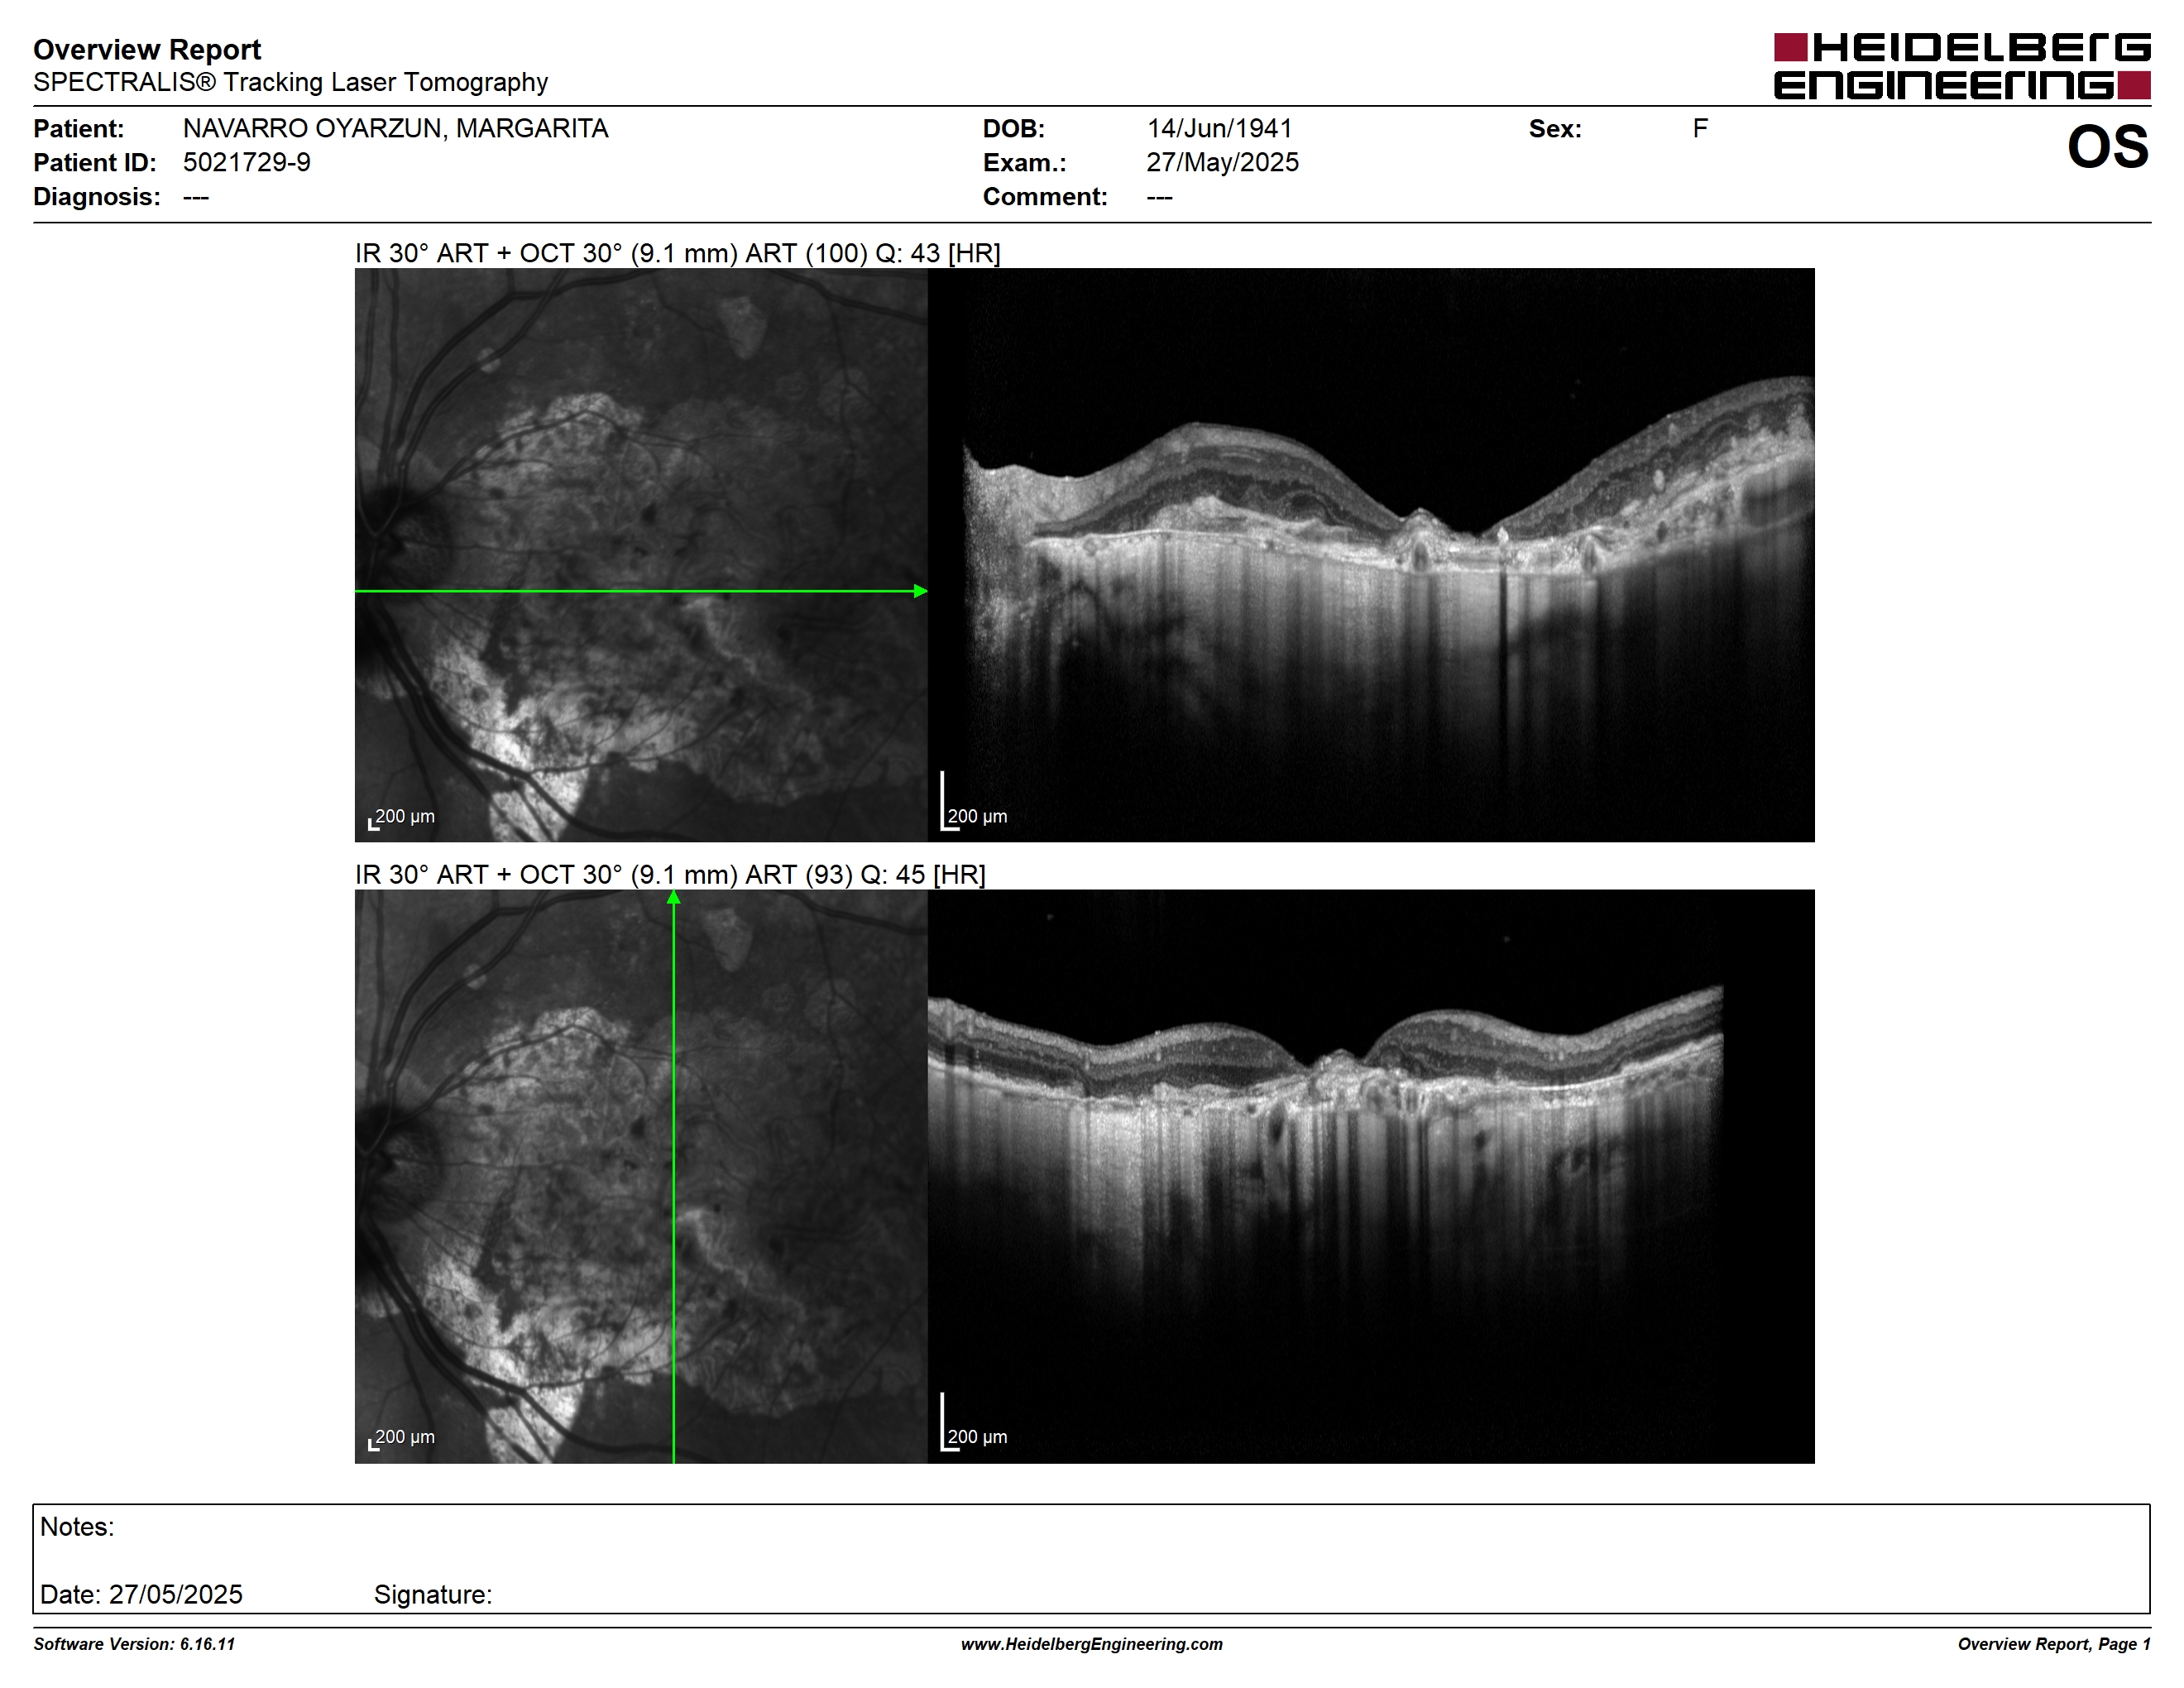
Task: Click the top horizontal OCT B-scan image
Action: coord(1371,555)
